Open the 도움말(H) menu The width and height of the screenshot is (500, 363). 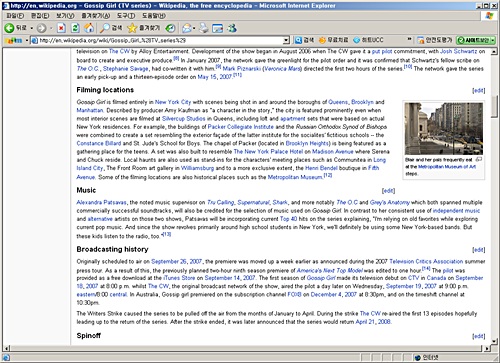[154, 16]
